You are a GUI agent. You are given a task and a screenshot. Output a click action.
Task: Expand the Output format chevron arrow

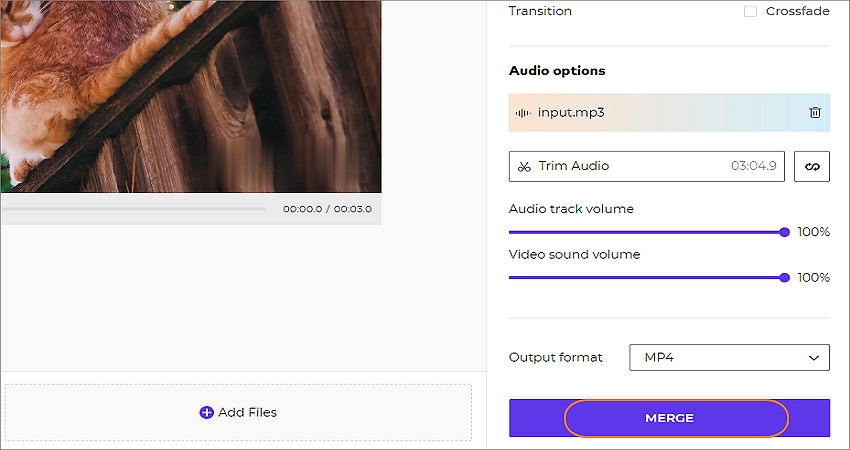click(x=814, y=358)
